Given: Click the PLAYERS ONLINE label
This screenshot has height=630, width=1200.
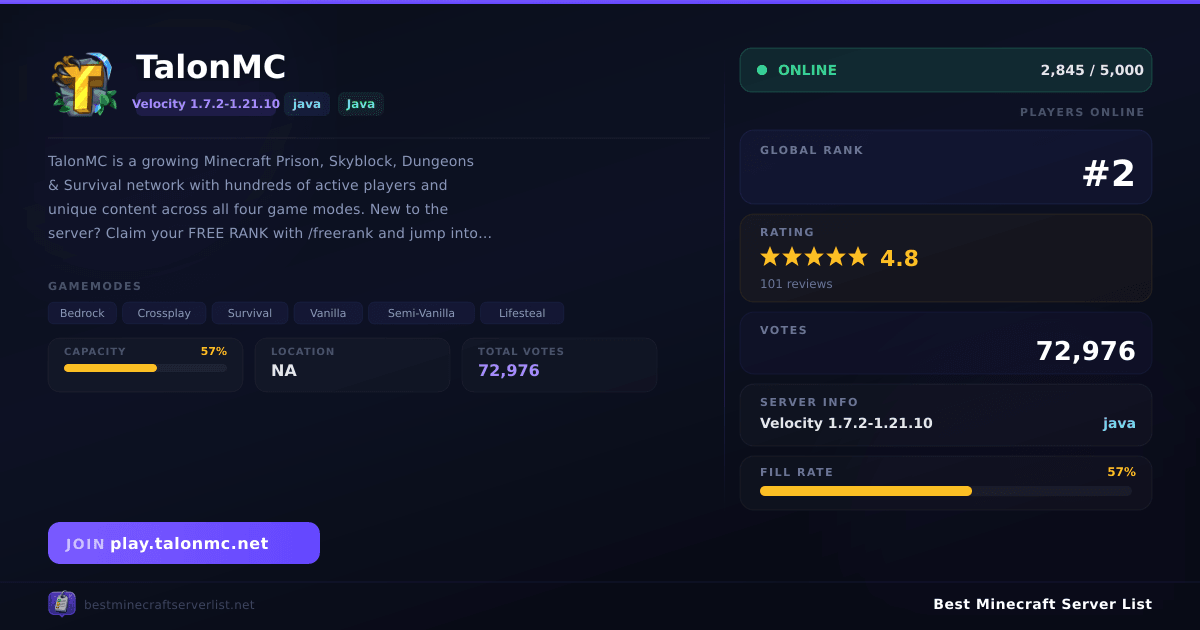Looking at the screenshot, I should 1082,112.
